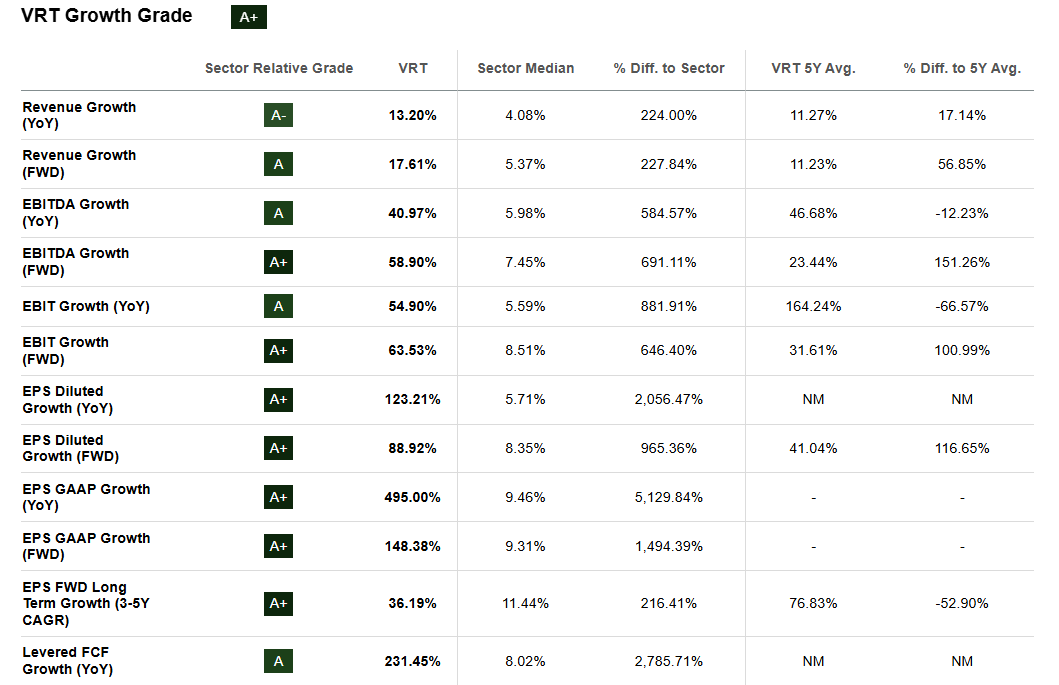Viewport: 1059px width, 685px height.
Task: Click the EPS GAAP Growth (YoY) row label
Action: click(x=86, y=497)
